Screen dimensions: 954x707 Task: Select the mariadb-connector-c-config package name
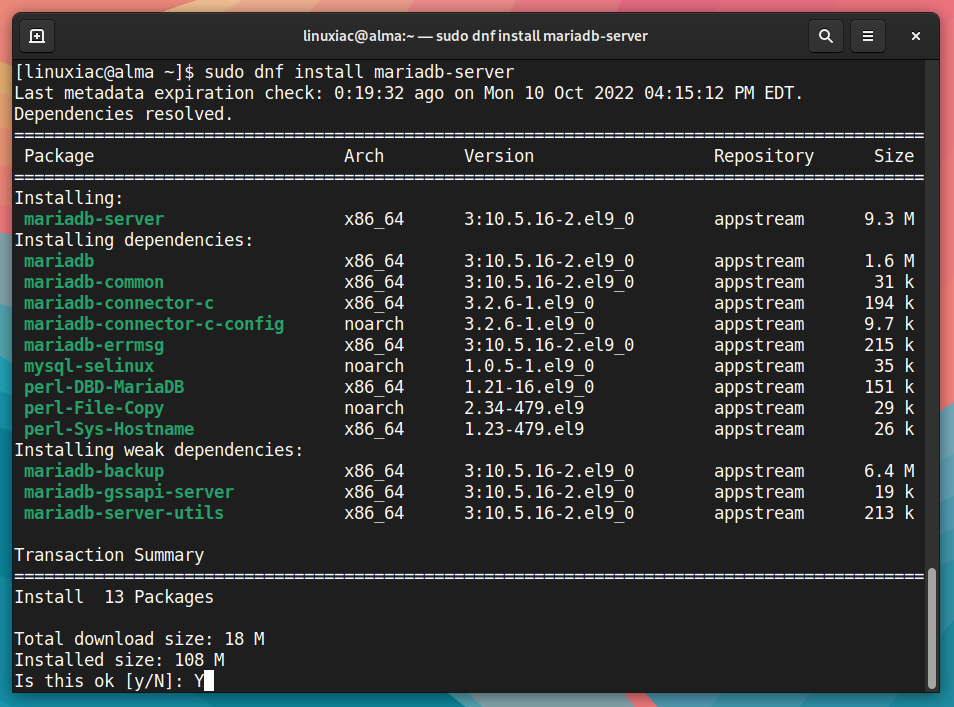pyautogui.click(x=154, y=324)
